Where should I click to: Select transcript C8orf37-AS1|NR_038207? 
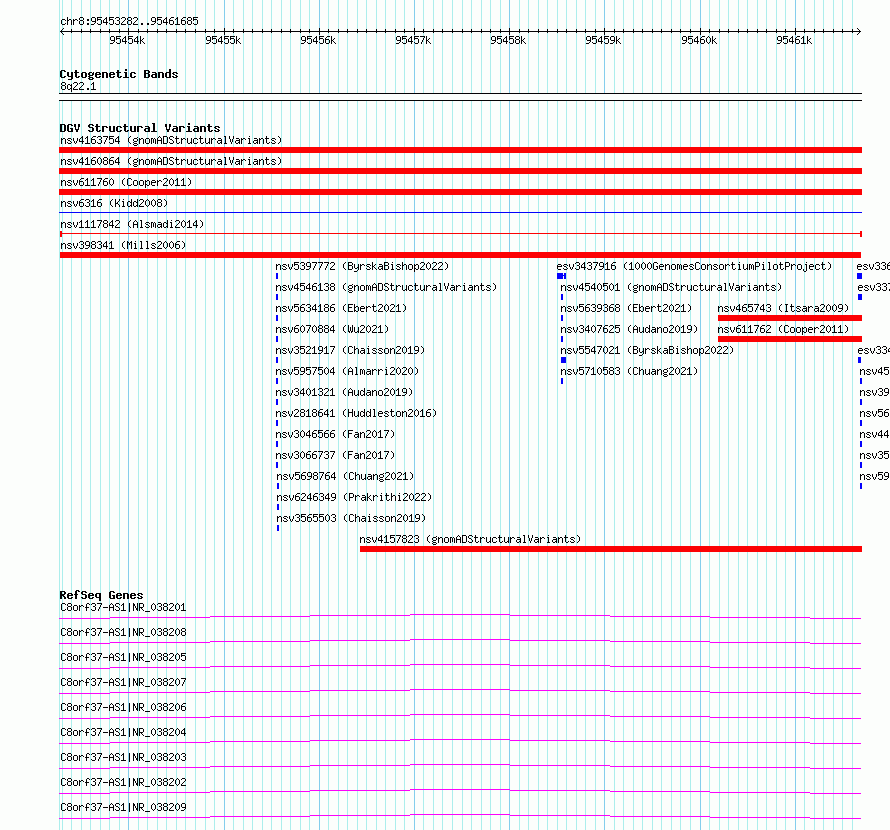click(x=123, y=682)
